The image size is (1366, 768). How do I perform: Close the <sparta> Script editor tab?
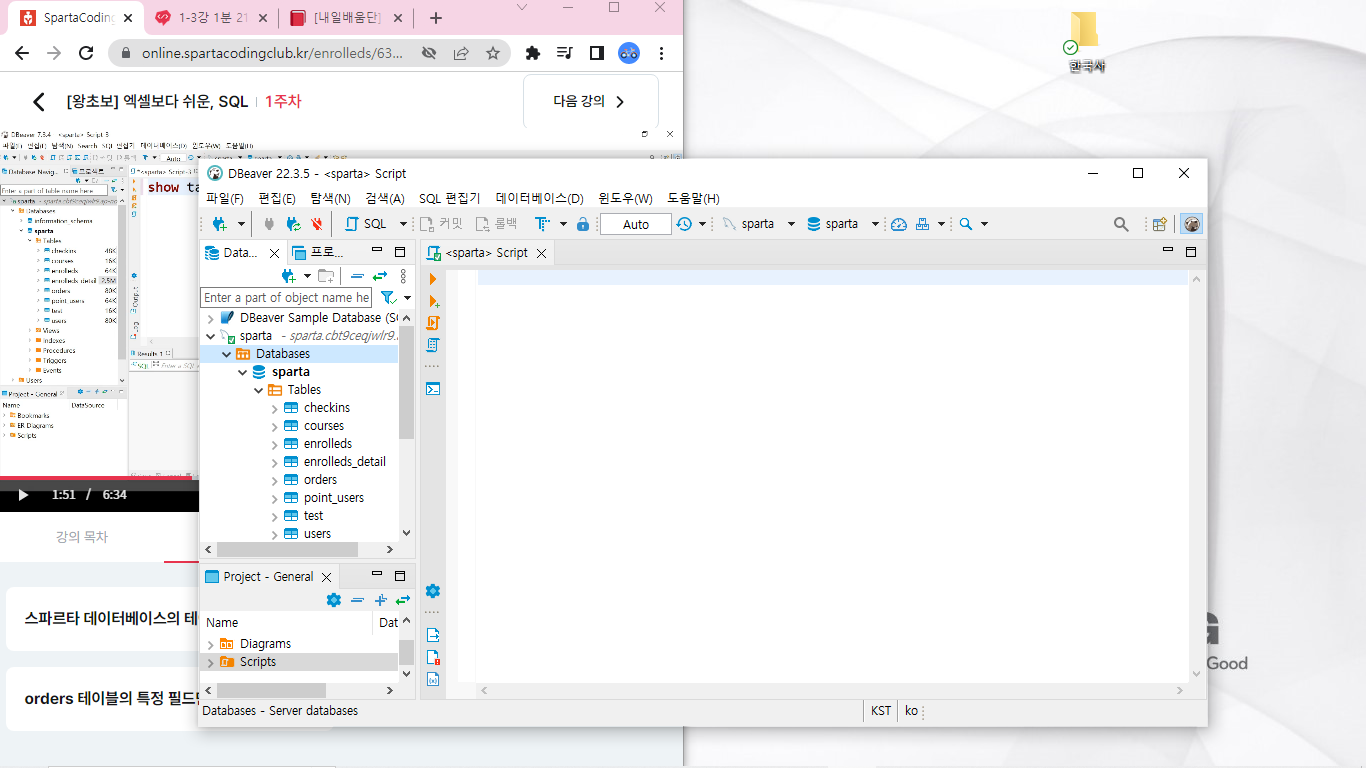click(541, 253)
